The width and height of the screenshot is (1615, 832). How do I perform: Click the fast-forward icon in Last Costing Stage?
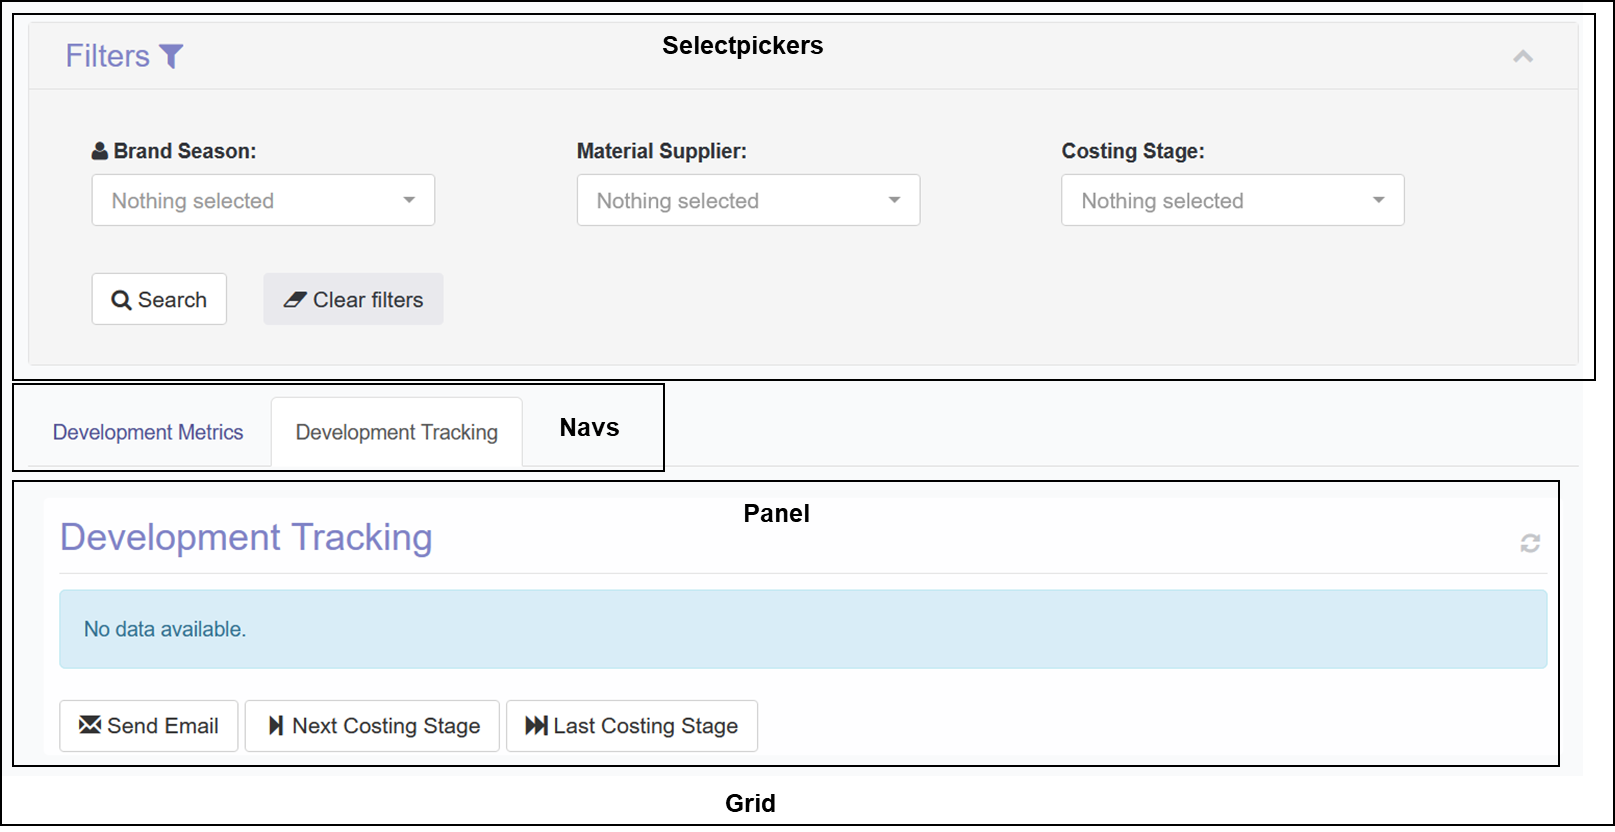pyautogui.click(x=536, y=726)
